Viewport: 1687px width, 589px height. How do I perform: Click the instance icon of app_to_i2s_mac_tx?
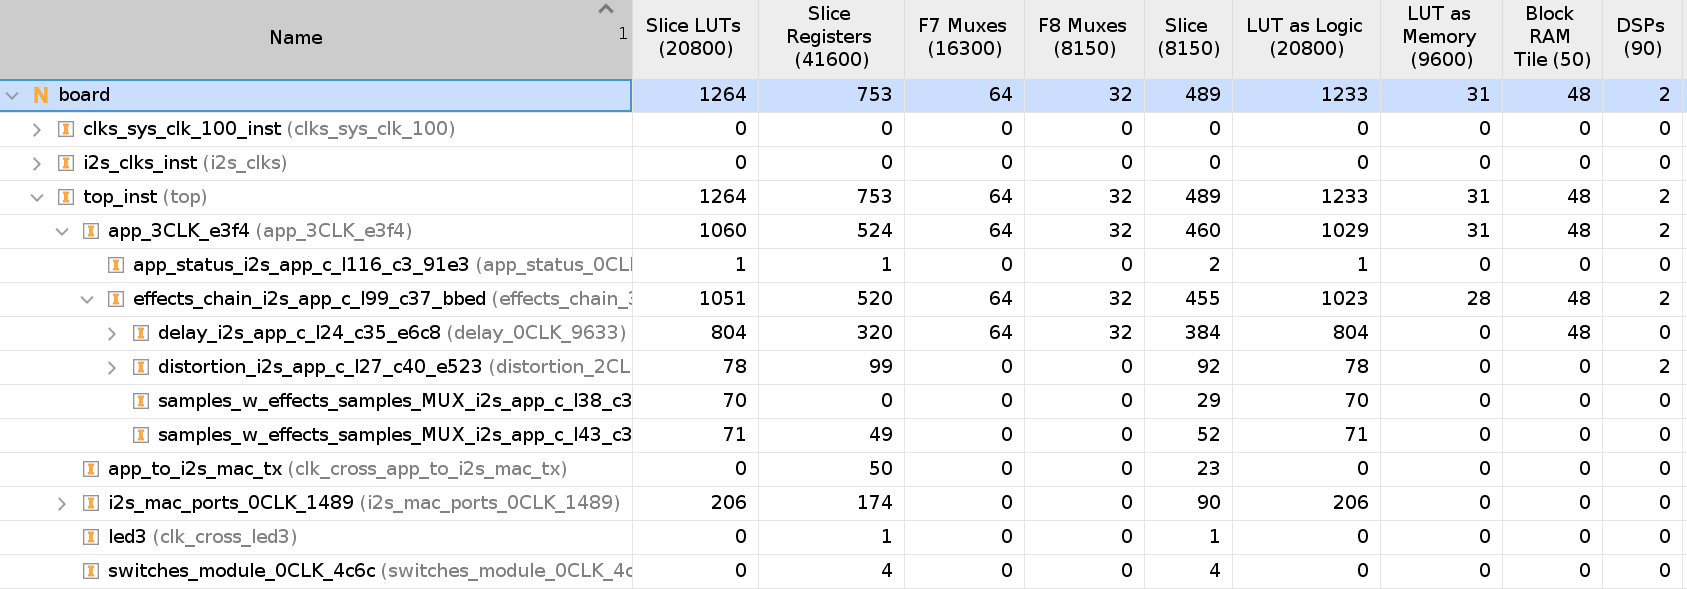91,469
